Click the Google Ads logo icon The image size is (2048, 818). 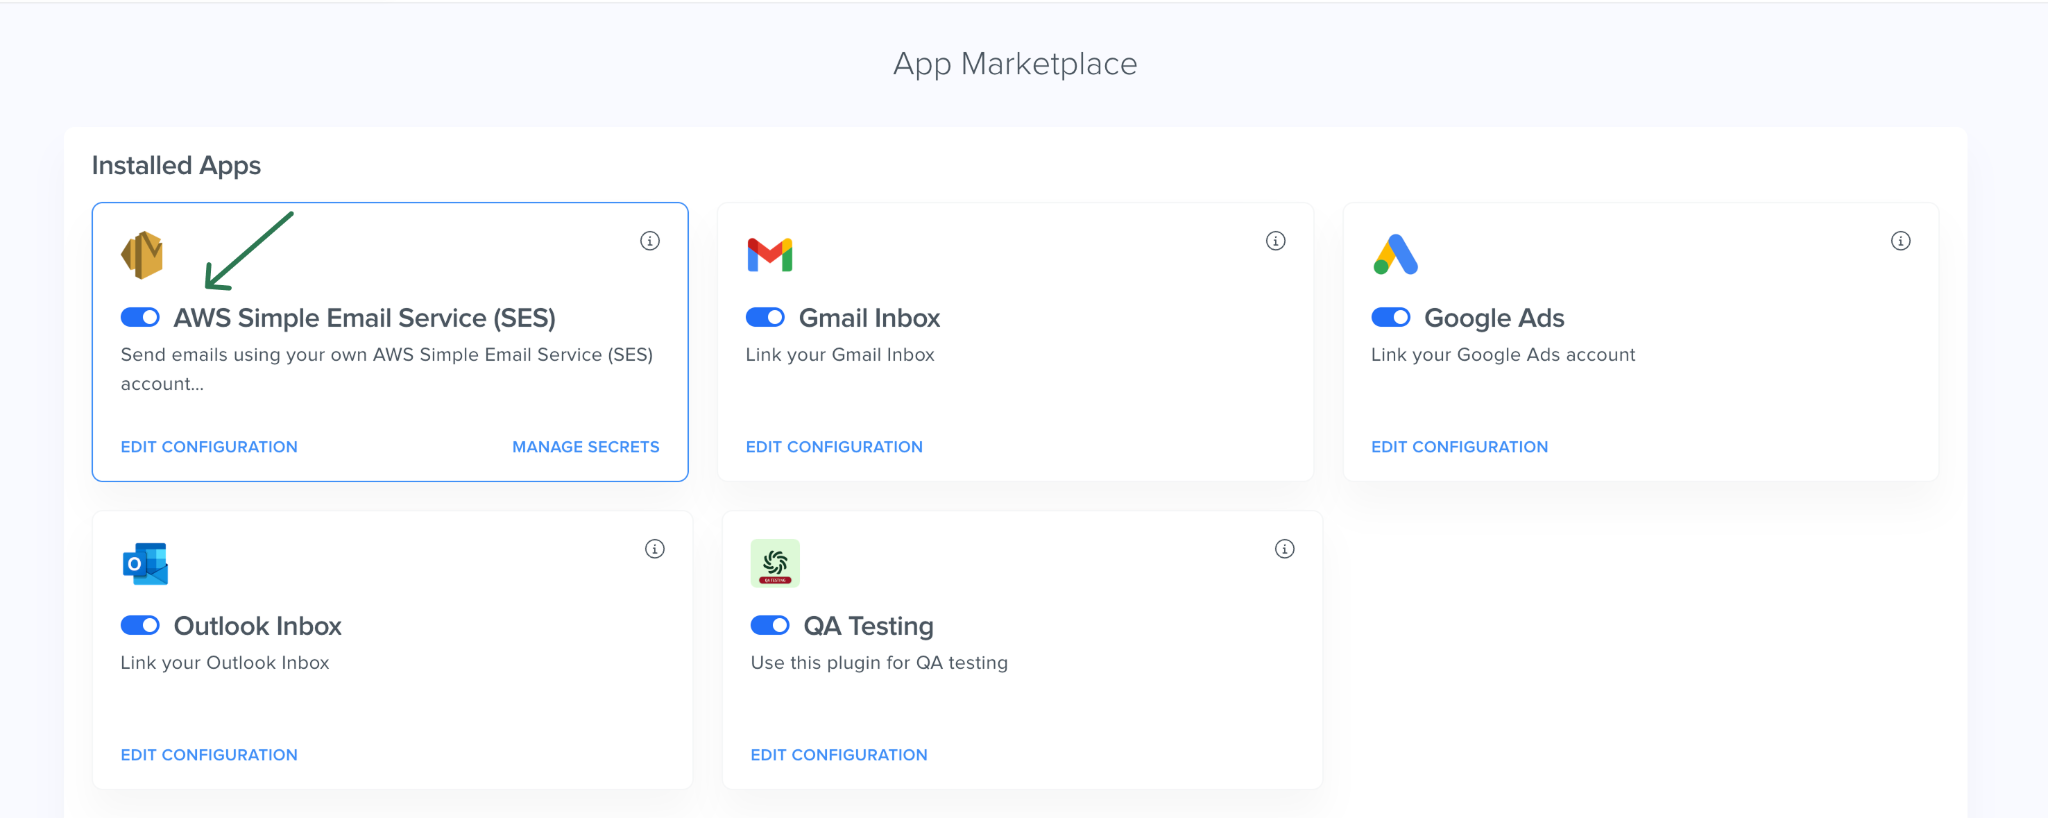[x=1395, y=254]
